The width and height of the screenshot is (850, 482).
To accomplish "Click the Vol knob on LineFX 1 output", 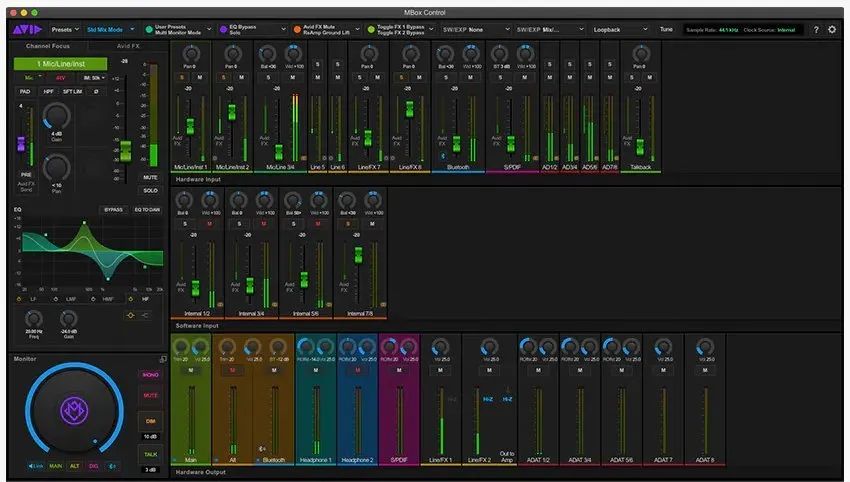I will (440, 347).
